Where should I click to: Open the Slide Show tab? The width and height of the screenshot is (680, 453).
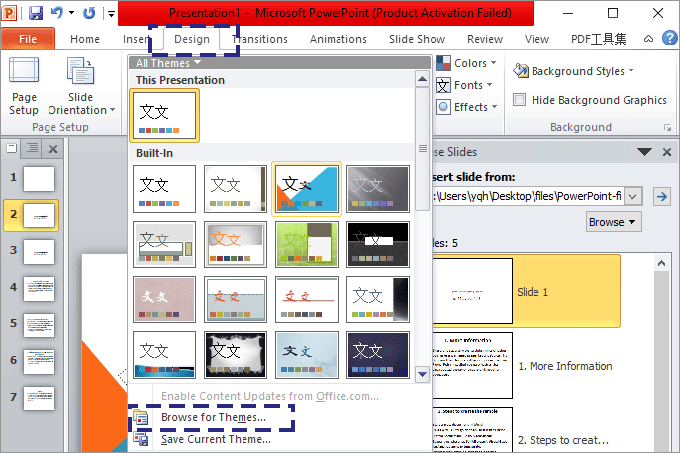(417, 39)
